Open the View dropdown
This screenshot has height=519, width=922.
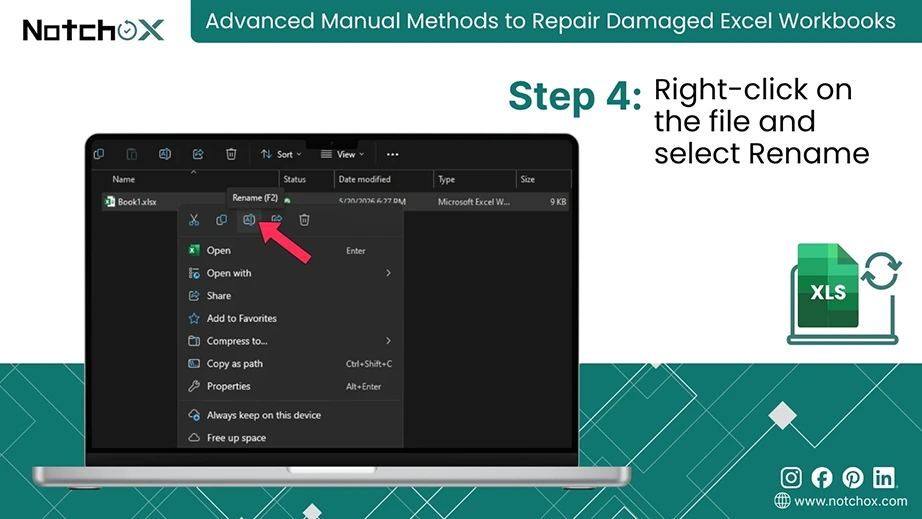[342, 154]
